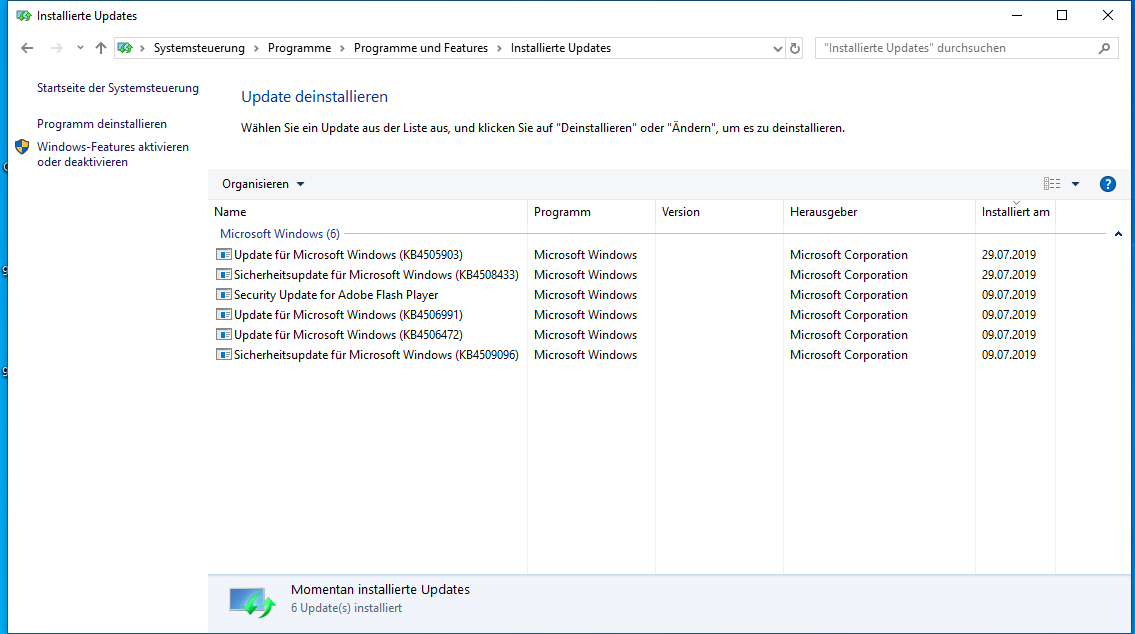This screenshot has height=634, width=1135.
Task: Go up one level with the up arrow
Action: point(101,48)
